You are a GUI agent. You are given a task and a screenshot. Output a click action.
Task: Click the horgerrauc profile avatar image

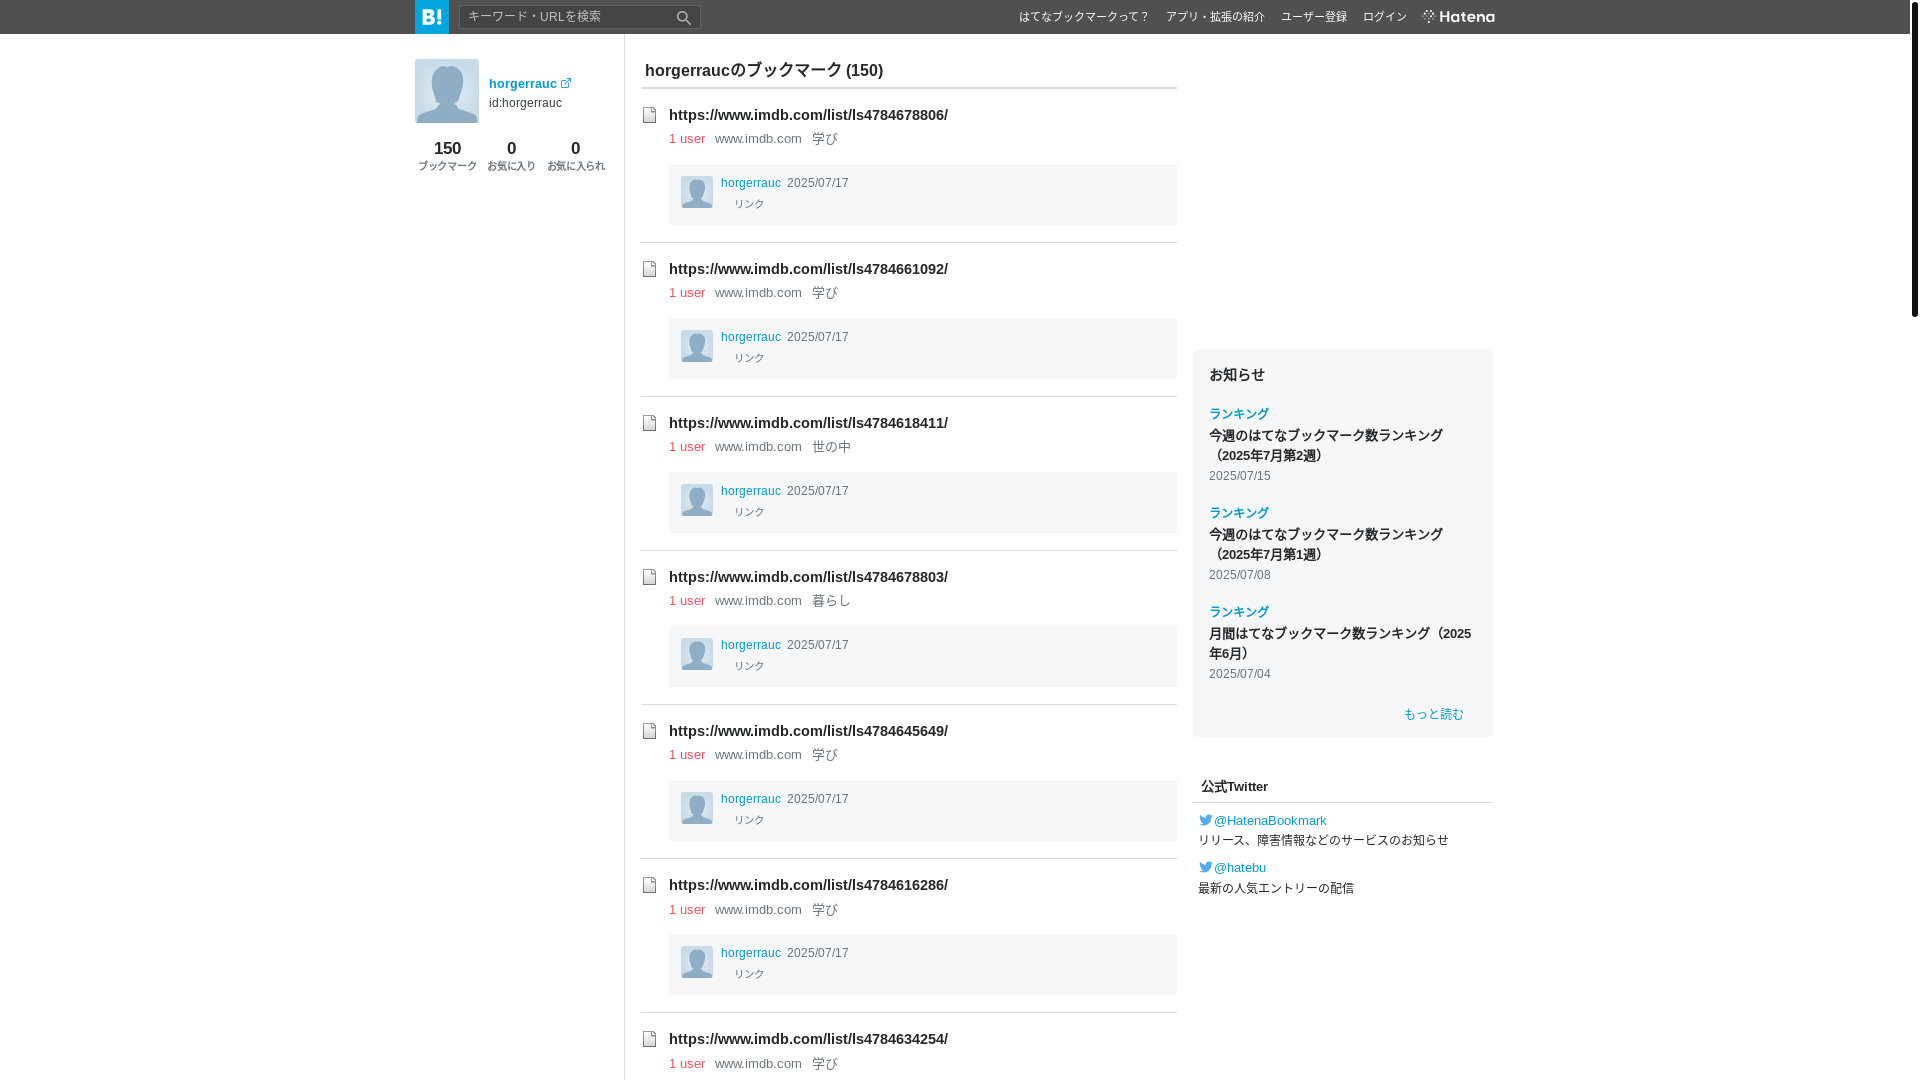[447, 91]
